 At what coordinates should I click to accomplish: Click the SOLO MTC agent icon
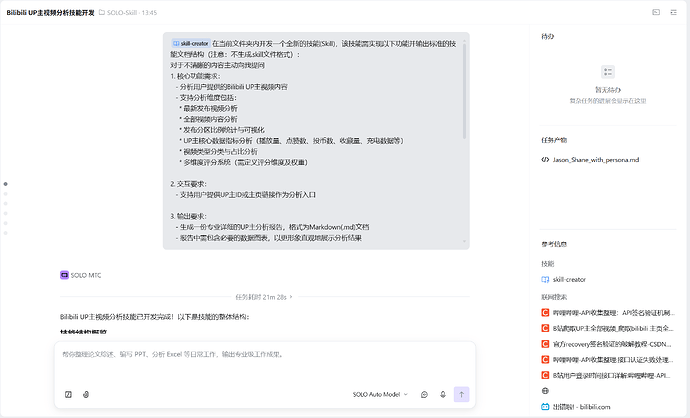[64, 275]
